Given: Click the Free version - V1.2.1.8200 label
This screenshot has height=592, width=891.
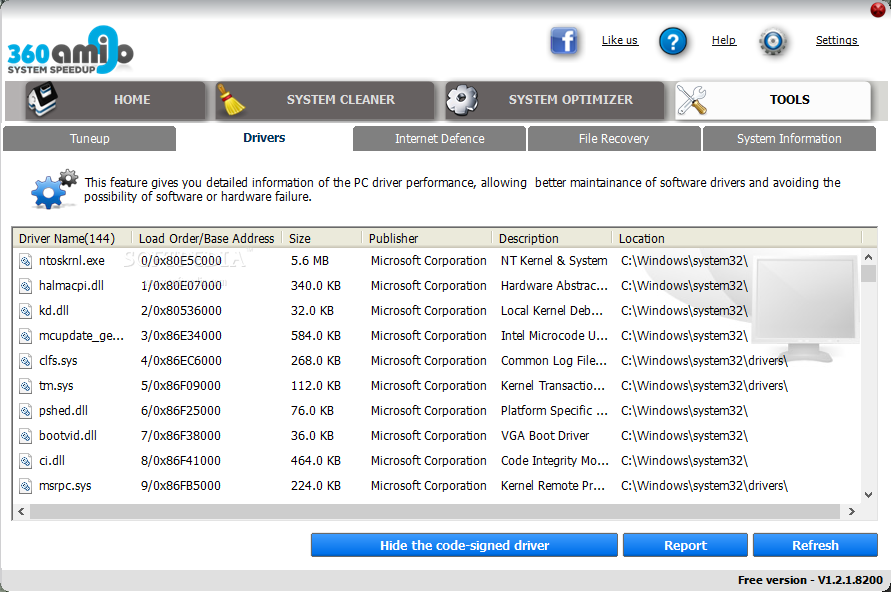Looking at the screenshot, I should coord(810,580).
